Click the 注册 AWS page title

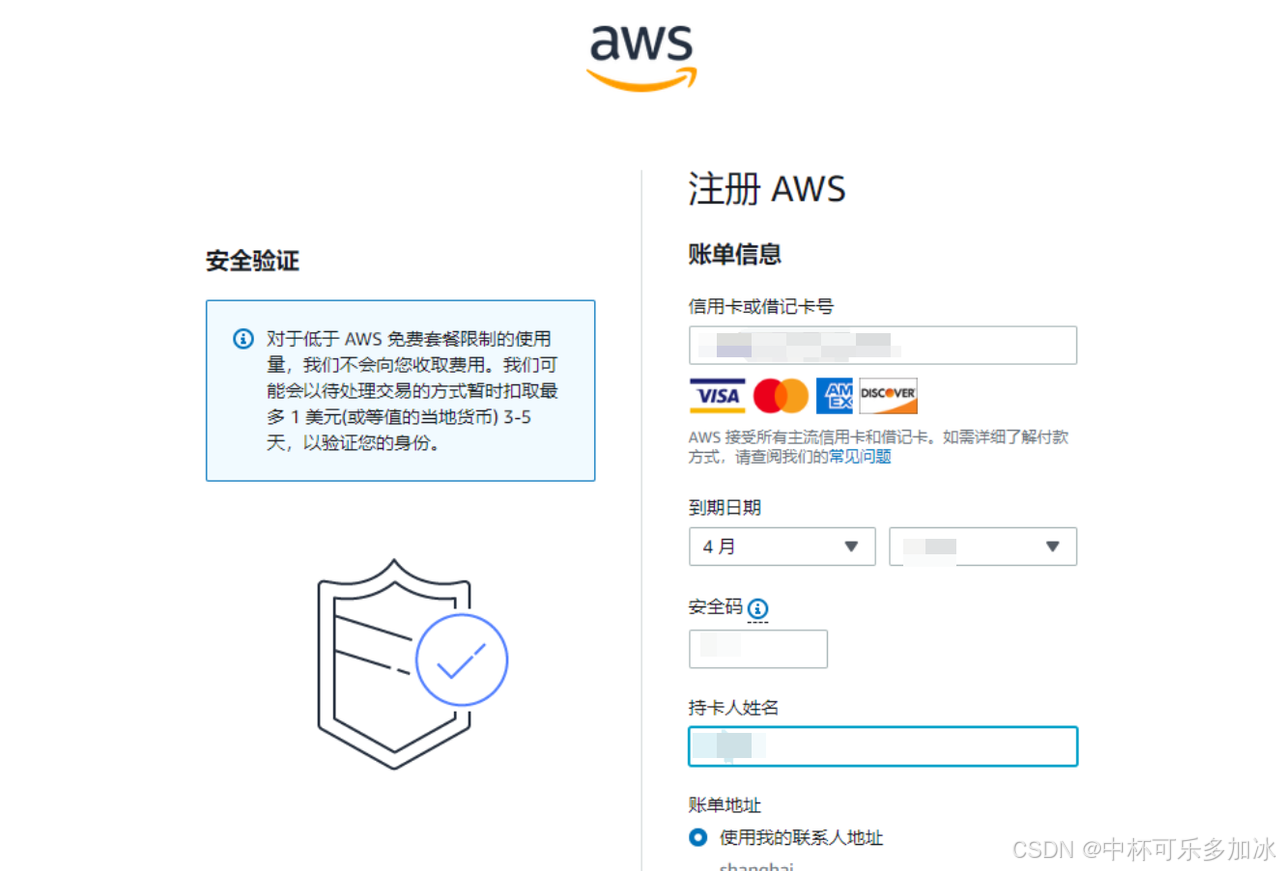767,189
